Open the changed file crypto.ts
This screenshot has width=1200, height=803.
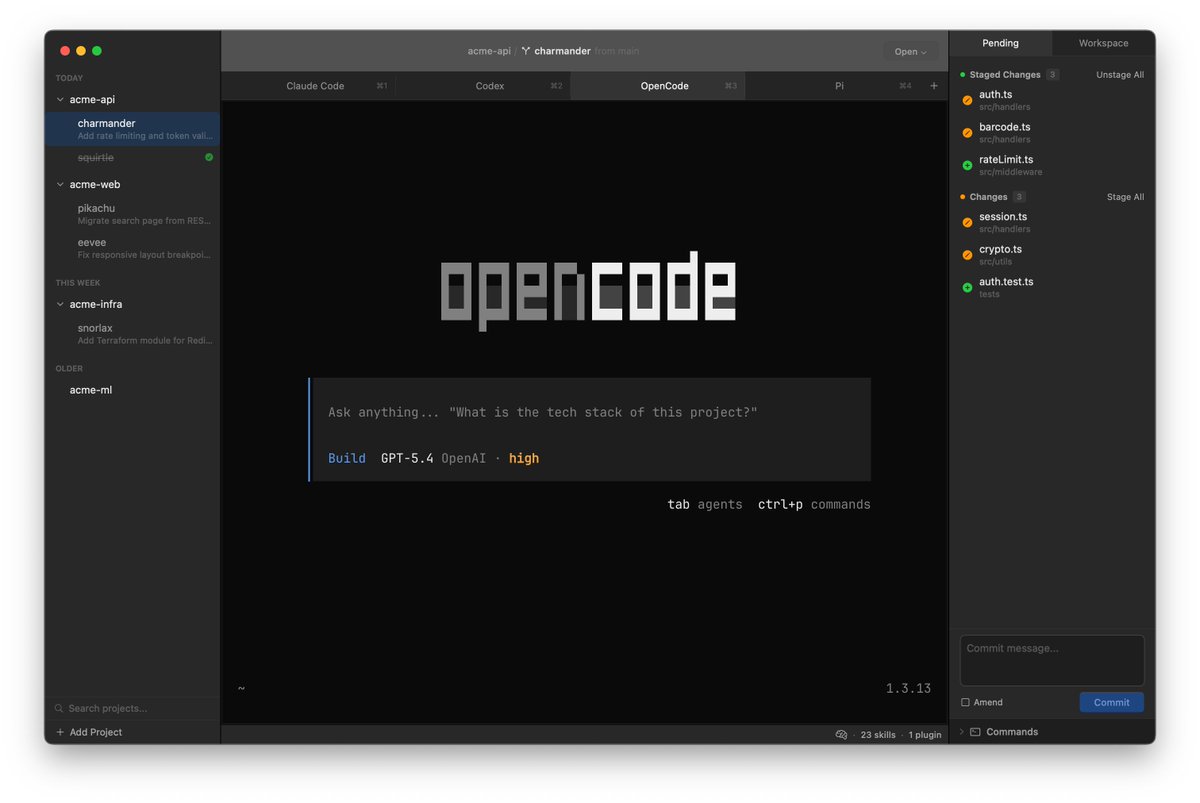[x=1052, y=255]
